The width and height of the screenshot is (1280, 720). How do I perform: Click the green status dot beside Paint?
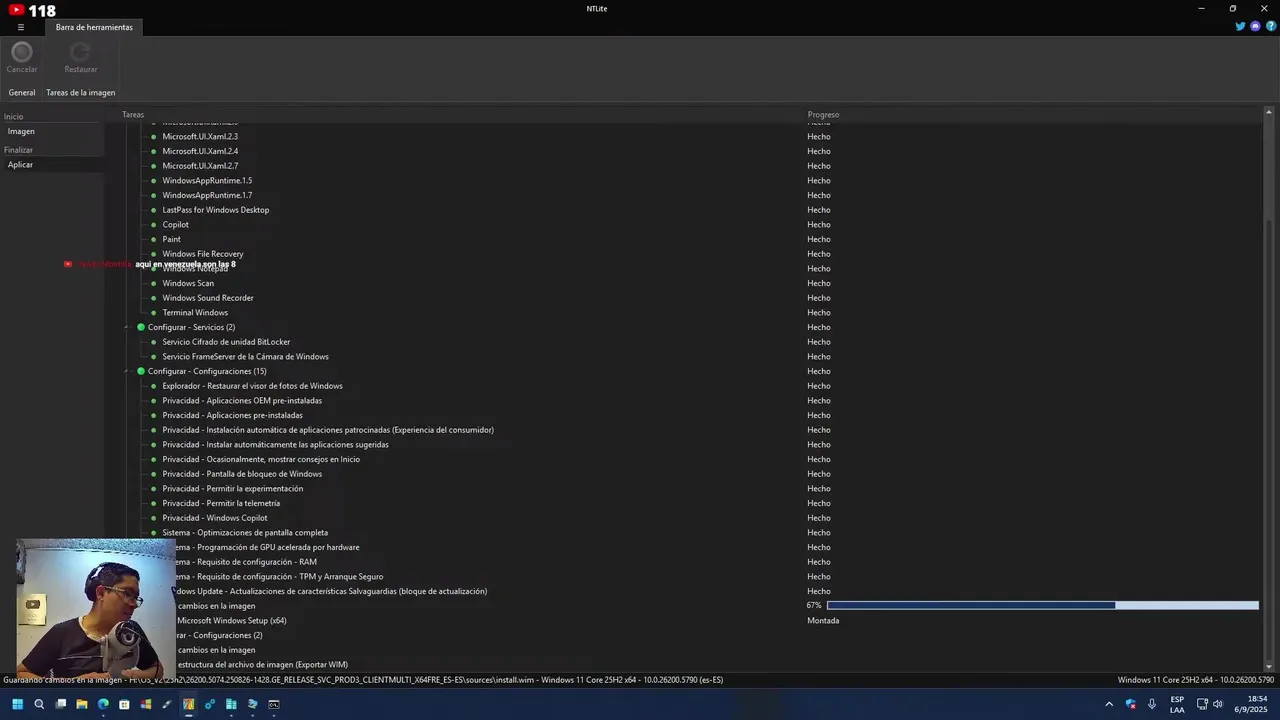click(154, 239)
